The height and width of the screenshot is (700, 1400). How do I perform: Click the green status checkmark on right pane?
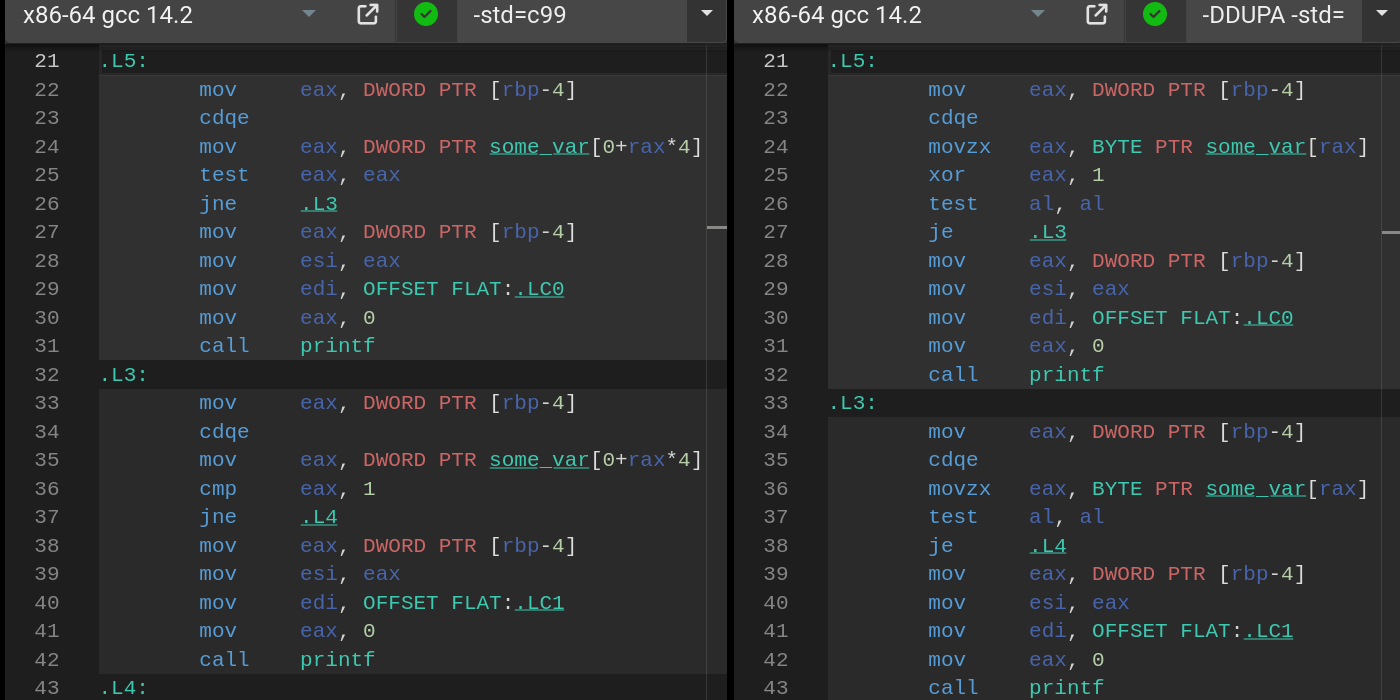click(1155, 16)
